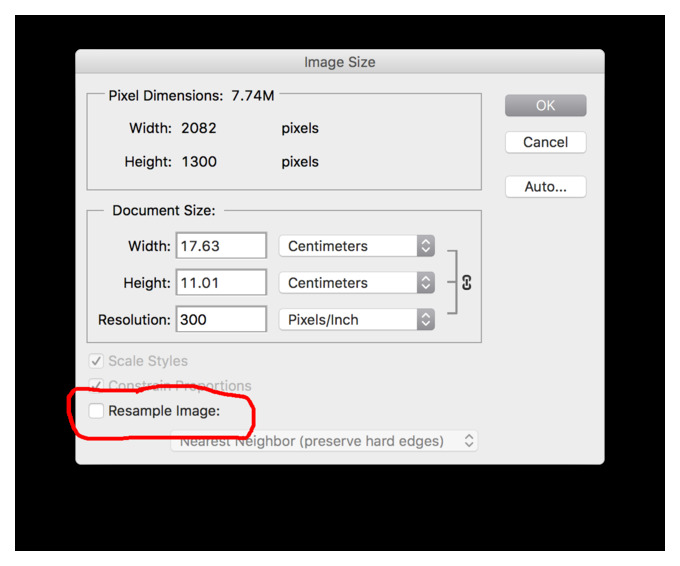This screenshot has height=566, width=680.
Task: Click the Resolution input field
Action: (x=221, y=319)
